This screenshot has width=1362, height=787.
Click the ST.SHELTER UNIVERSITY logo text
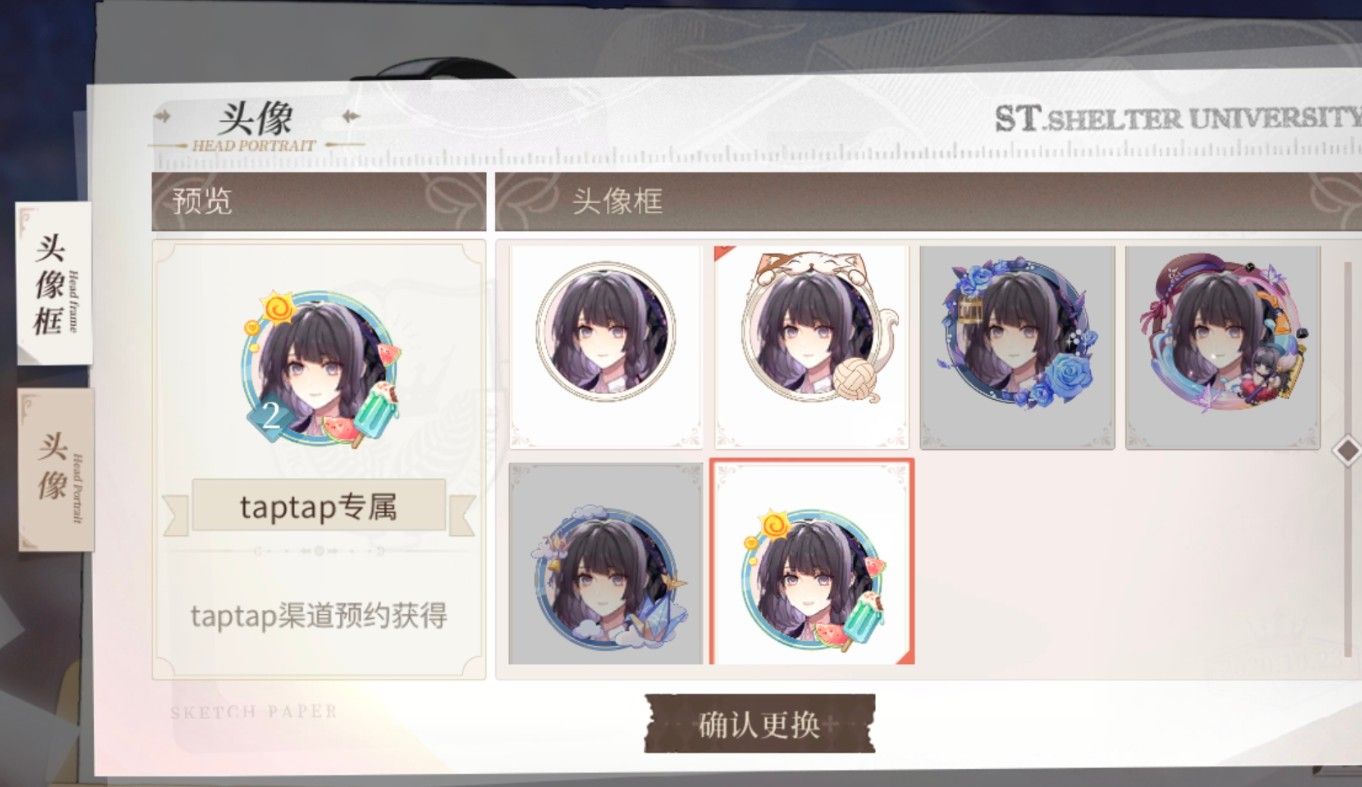[x=1178, y=119]
